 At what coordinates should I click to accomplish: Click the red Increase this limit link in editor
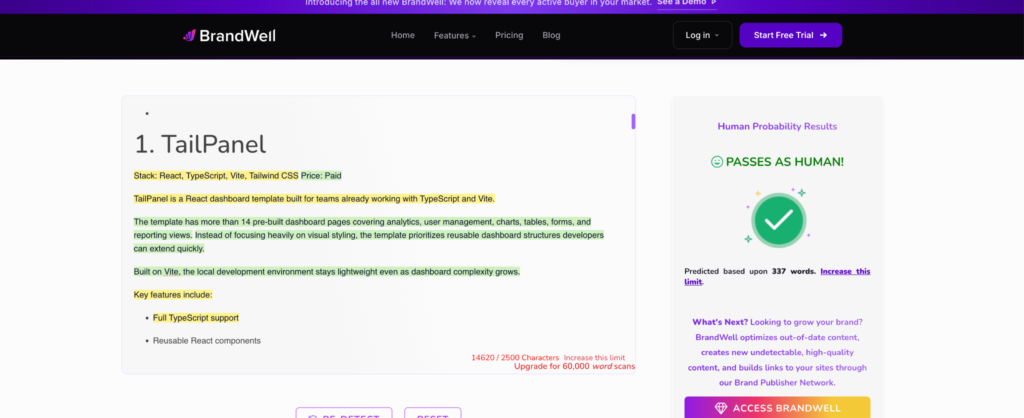pos(594,358)
